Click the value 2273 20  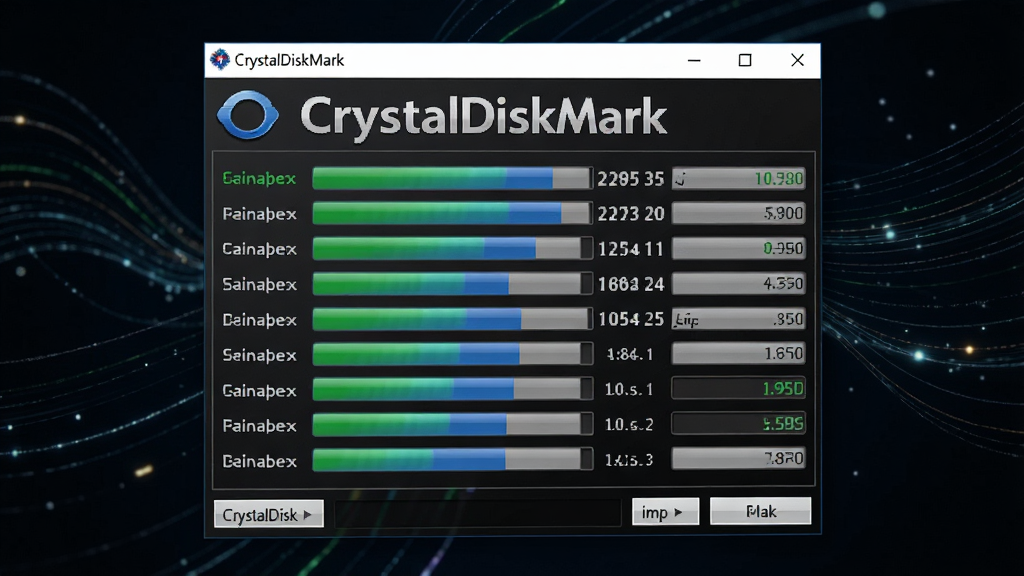(630, 214)
